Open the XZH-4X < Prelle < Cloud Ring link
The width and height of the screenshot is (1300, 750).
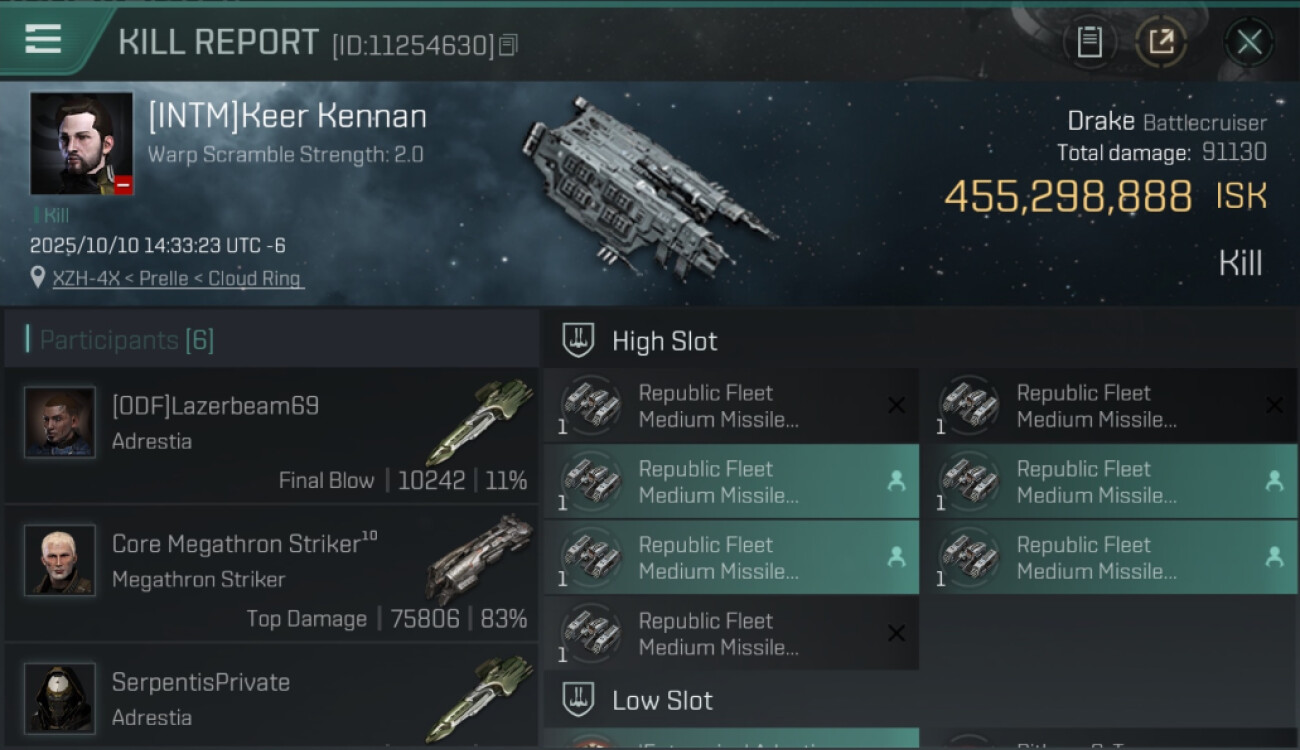click(x=177, y=279)
